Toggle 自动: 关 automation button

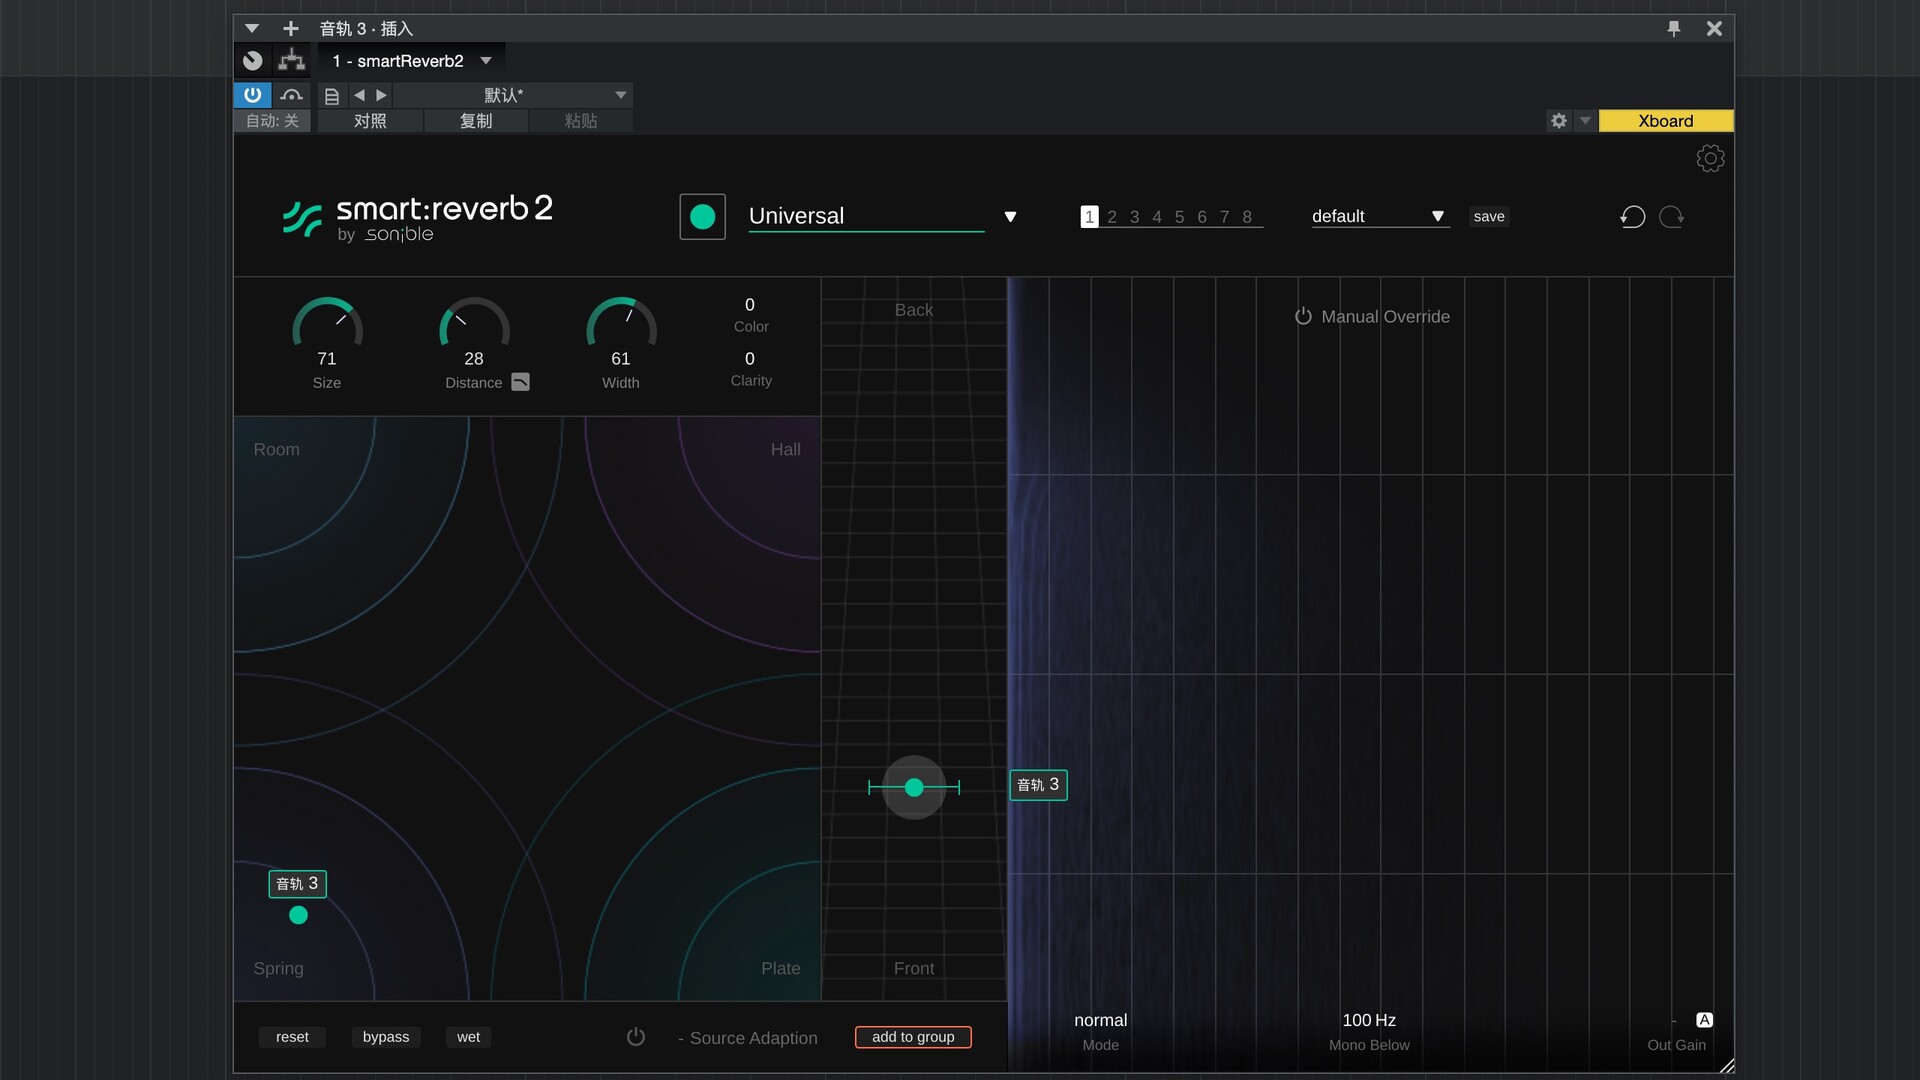click(272, 121)
